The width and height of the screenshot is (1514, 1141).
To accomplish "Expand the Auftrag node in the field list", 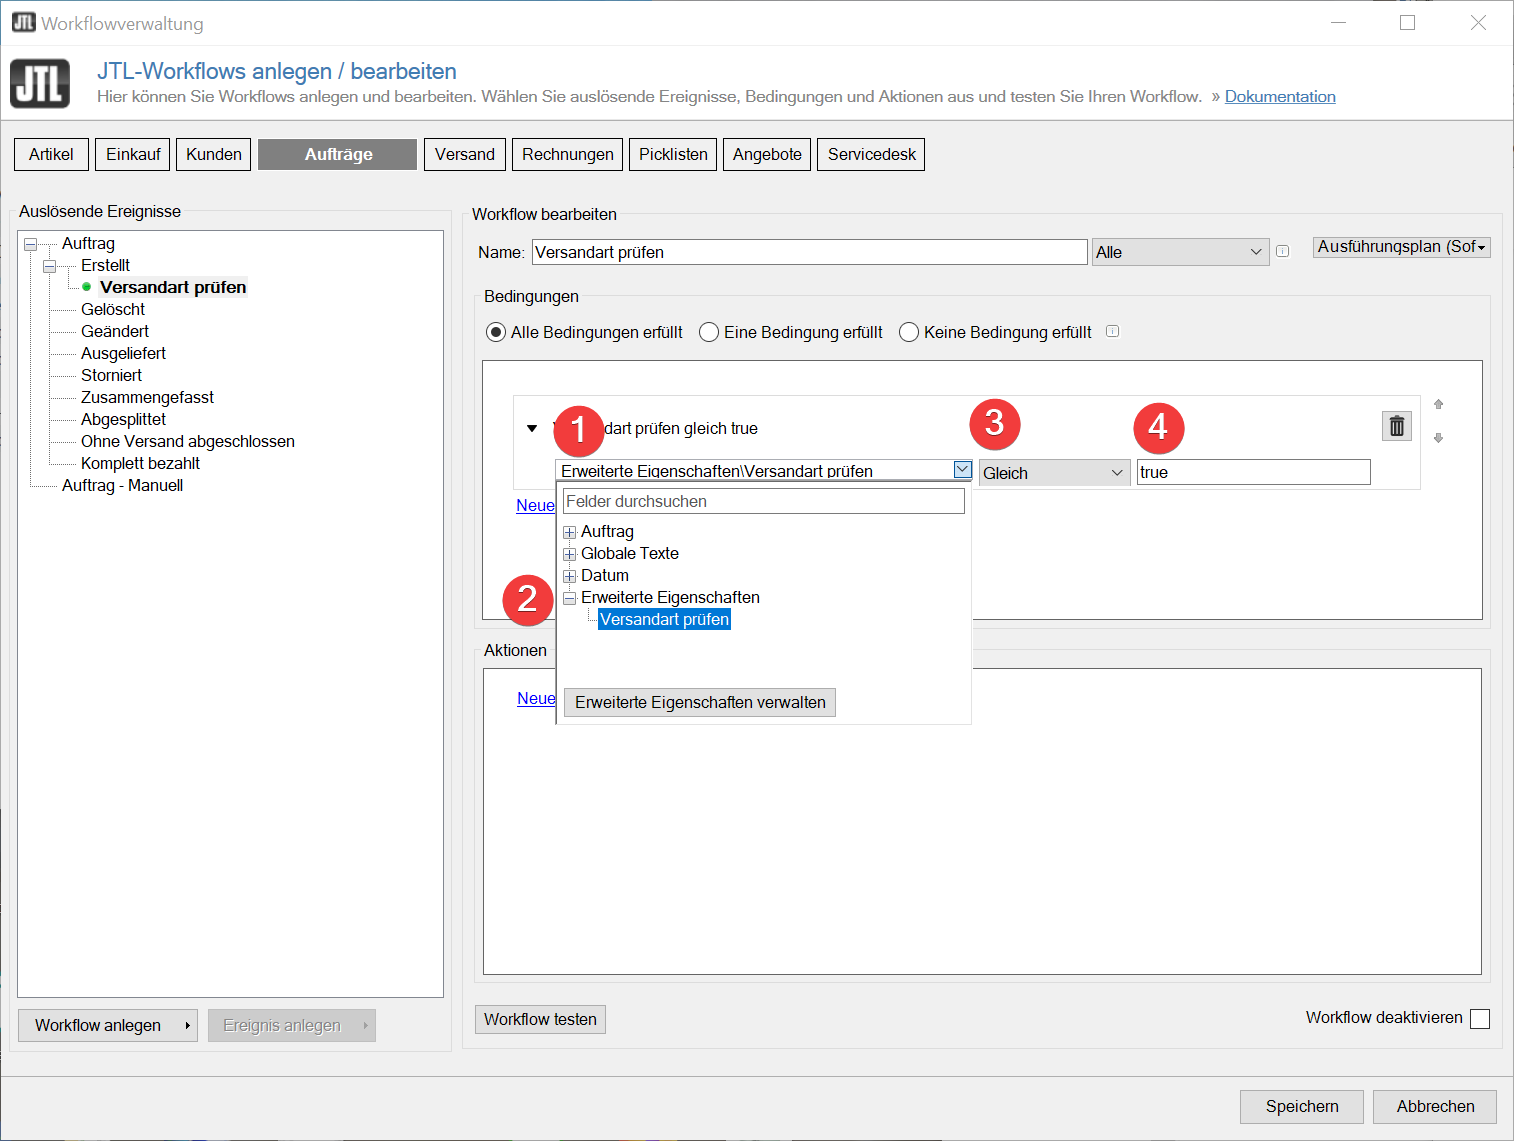I will point(569,532).
